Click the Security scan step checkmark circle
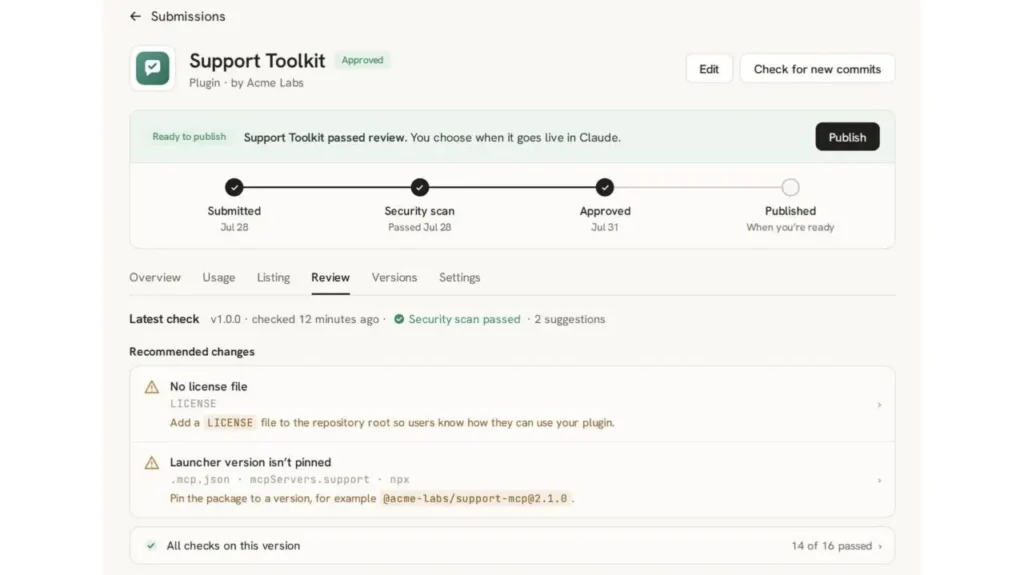Viewport: 1024px width, 575px height. click(x=419, y=188)
